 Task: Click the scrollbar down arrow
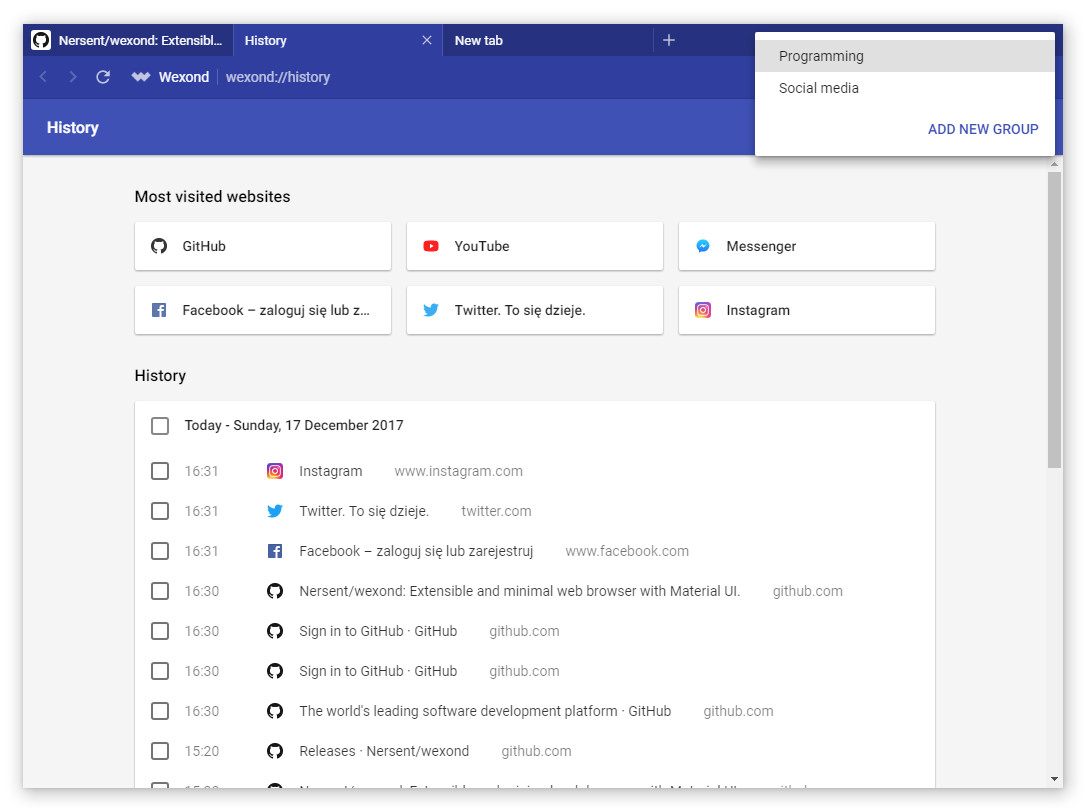[1055, 779]
